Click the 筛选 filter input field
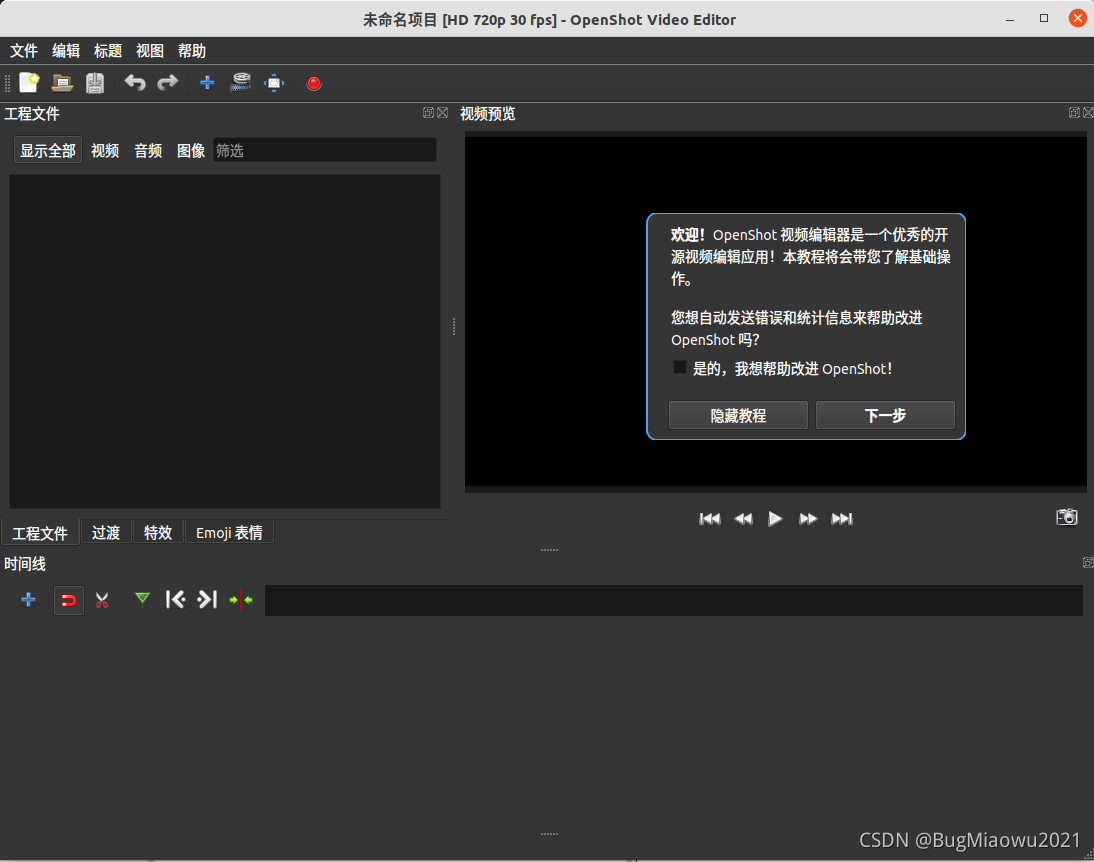1094x862 pixels. pos(324,150)
